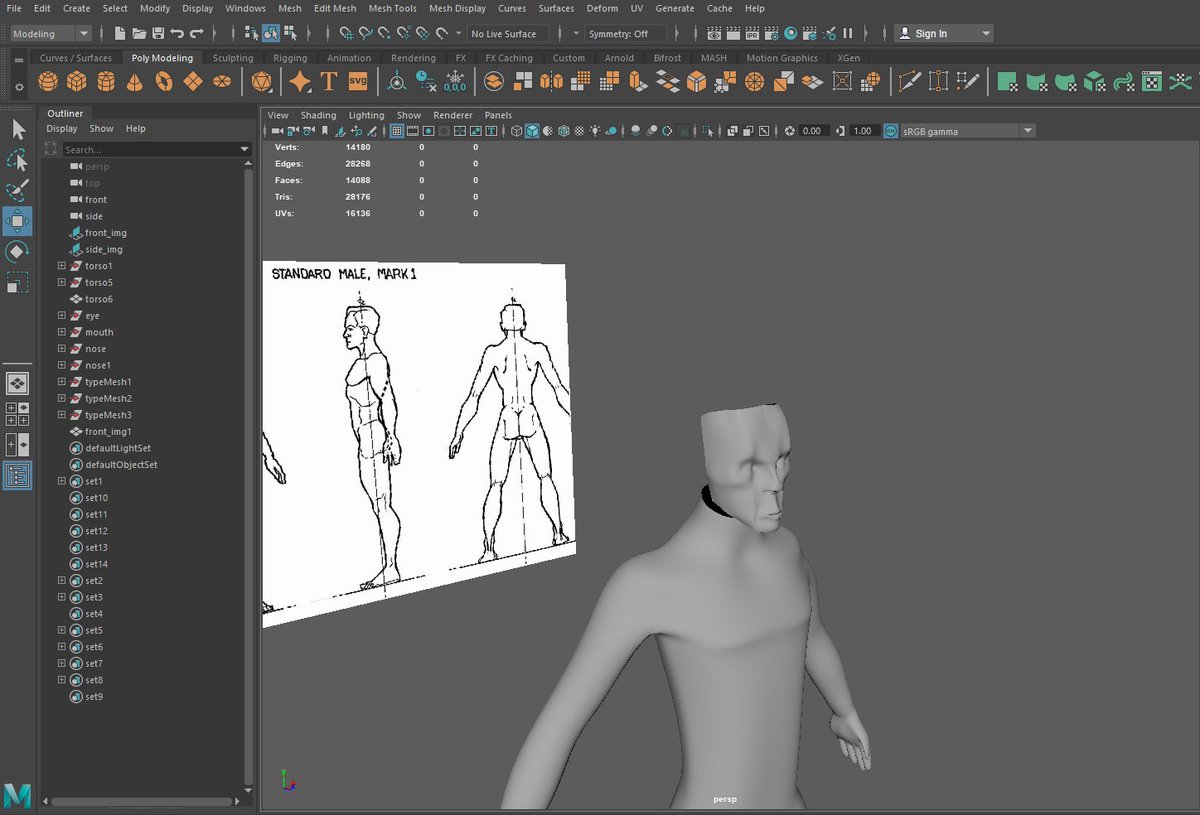Click the No Live Surface field
Viewport: 1200px width, 815px height.
504,34
